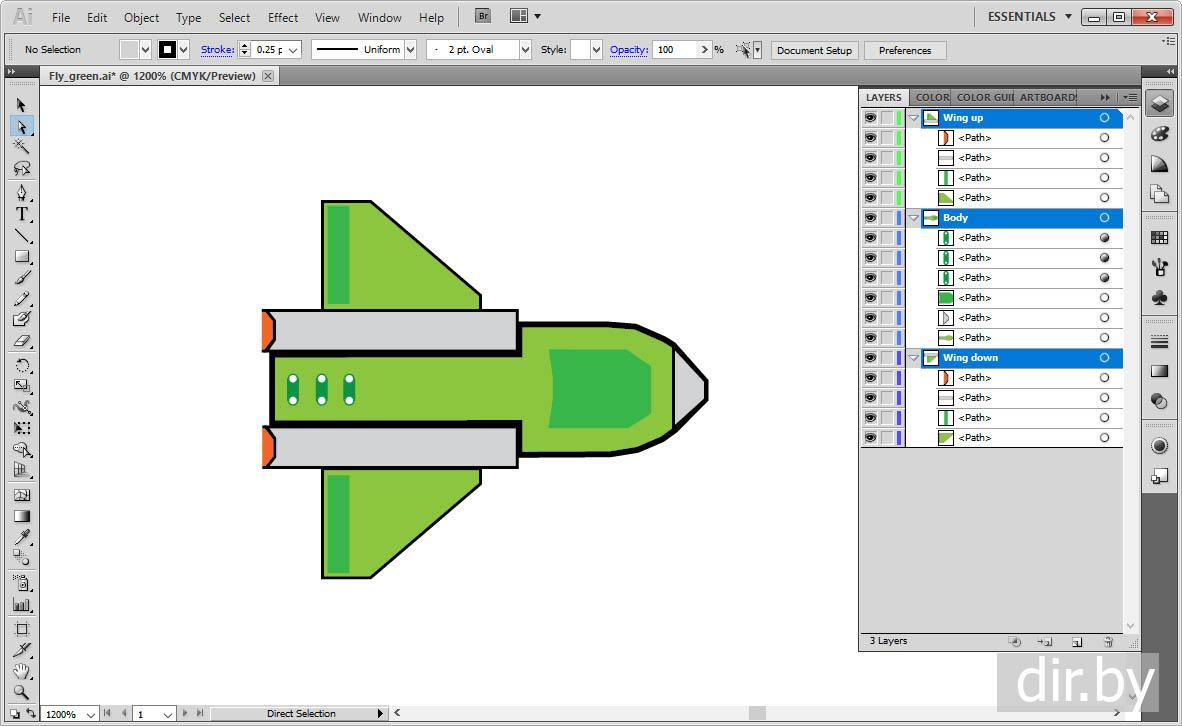Hide the Wing up layer
Screen dimensions: 1182x726
(870, 118)
